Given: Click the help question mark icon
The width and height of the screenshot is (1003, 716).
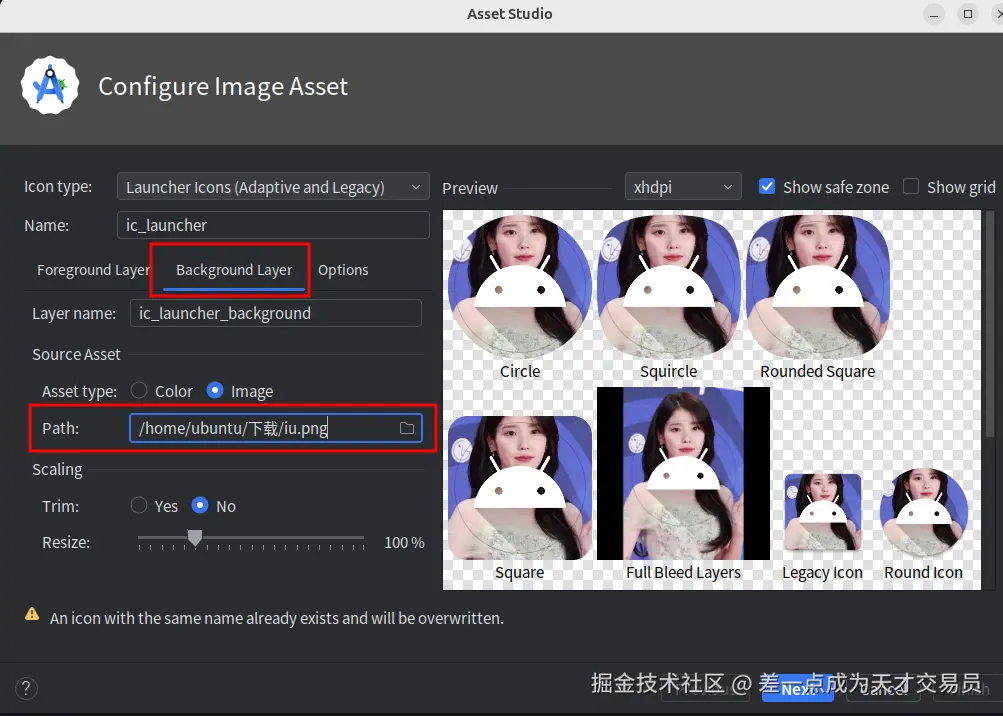Looking at the screenshot, I should point(26,688).
